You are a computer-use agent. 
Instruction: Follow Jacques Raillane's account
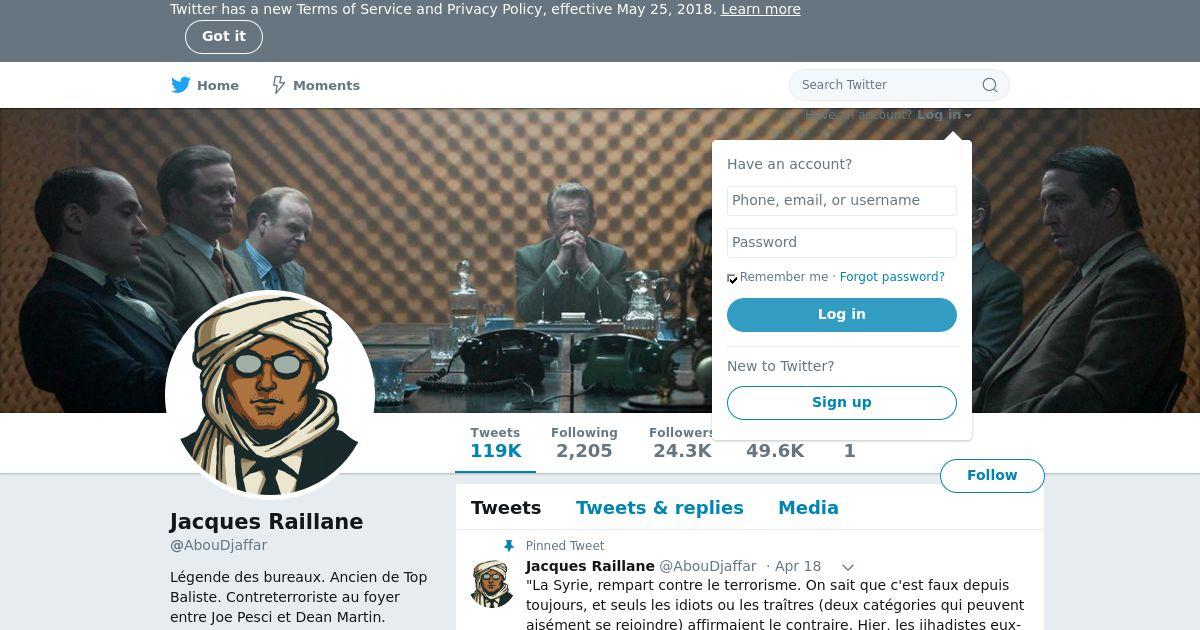(992, 475)
